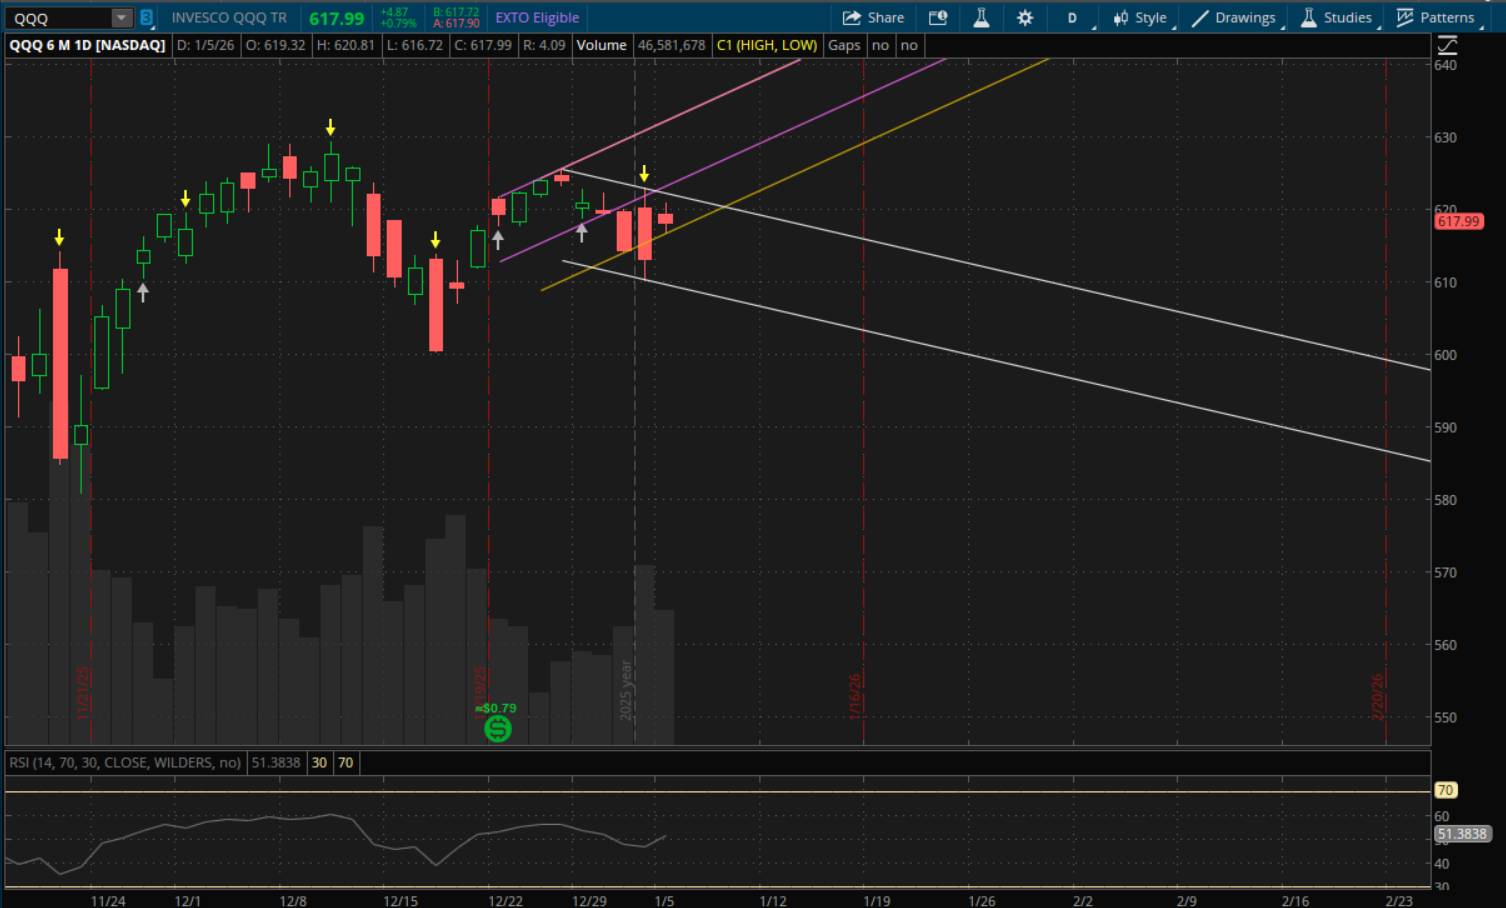
Task: Click the RSI study title label
Action: point(125,763)
